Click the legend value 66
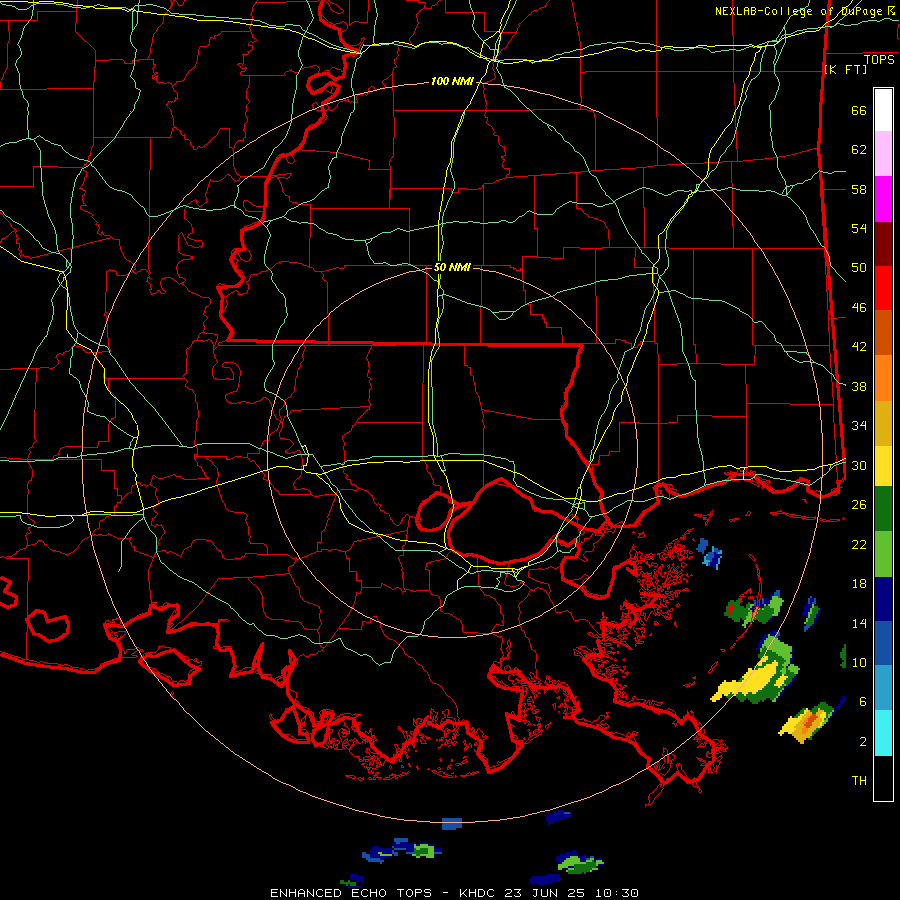 point(859,111)
